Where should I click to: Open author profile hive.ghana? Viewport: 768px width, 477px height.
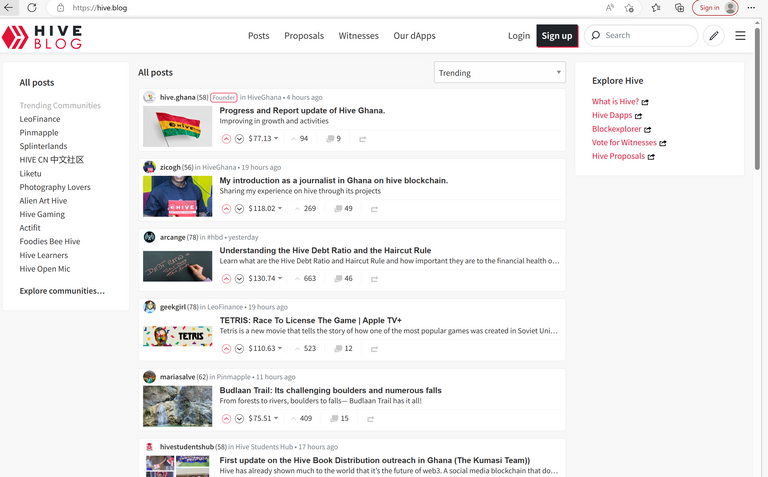177,97
